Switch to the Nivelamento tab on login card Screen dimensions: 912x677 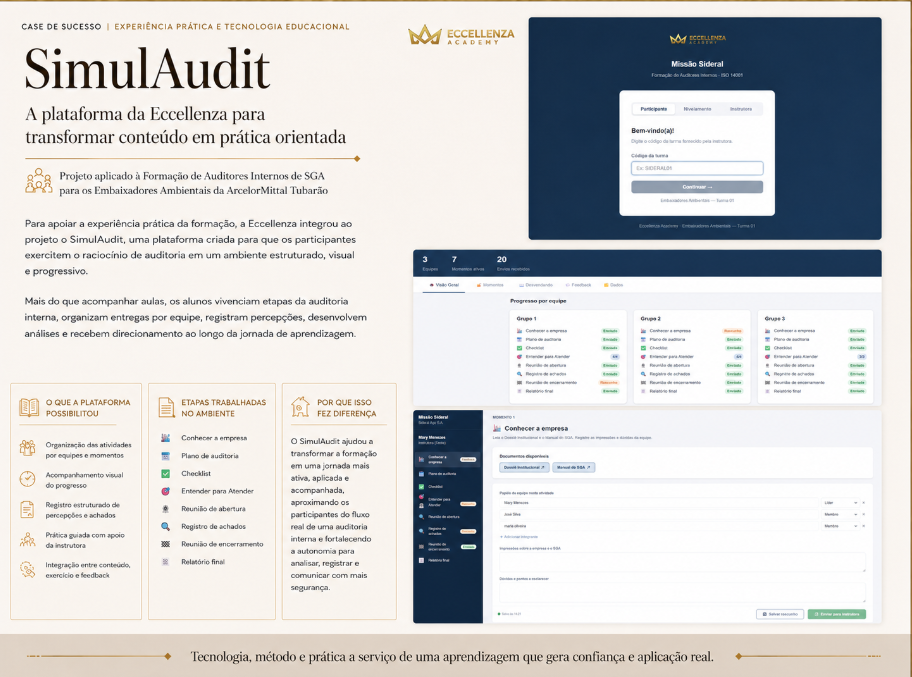(697, 109)
